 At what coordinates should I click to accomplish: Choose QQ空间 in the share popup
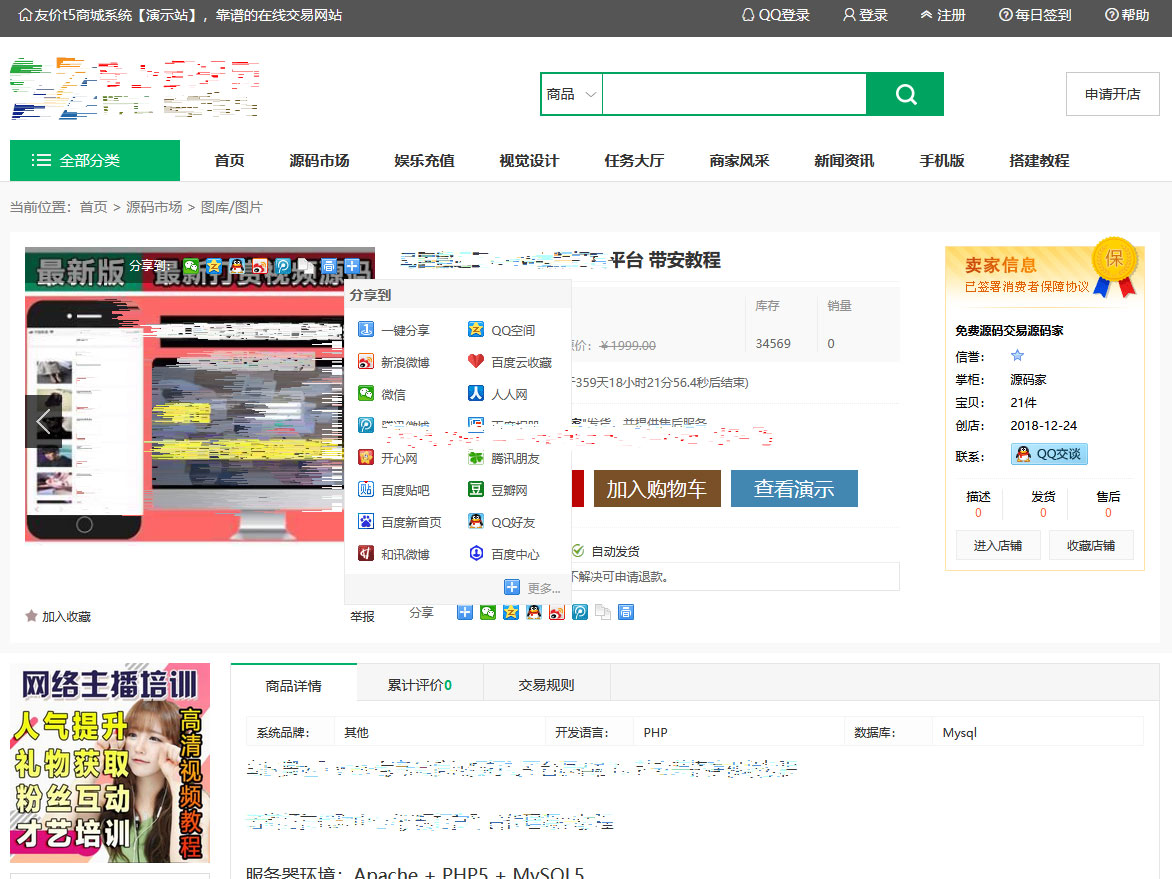pyautogui.click(x=512, y=330)
